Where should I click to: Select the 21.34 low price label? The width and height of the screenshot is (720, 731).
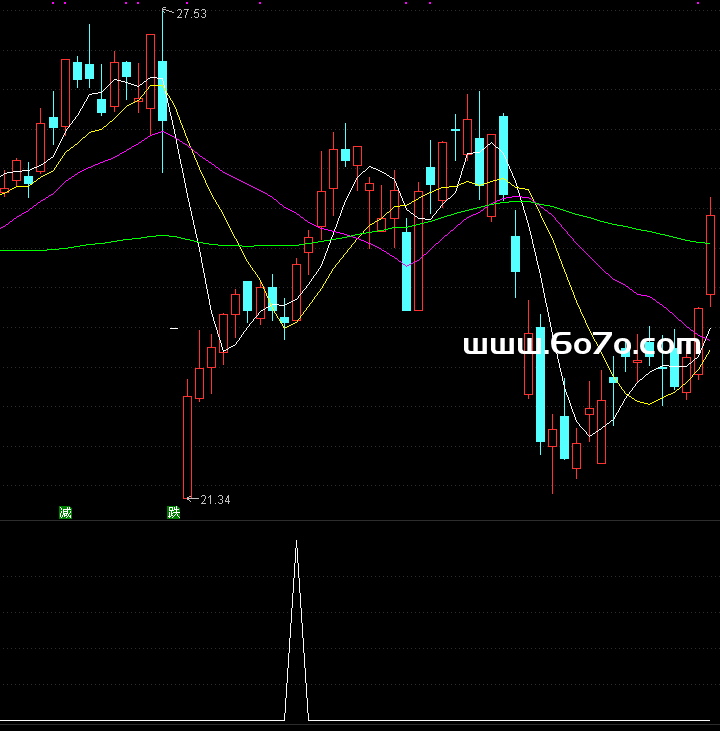click(215, 500)
